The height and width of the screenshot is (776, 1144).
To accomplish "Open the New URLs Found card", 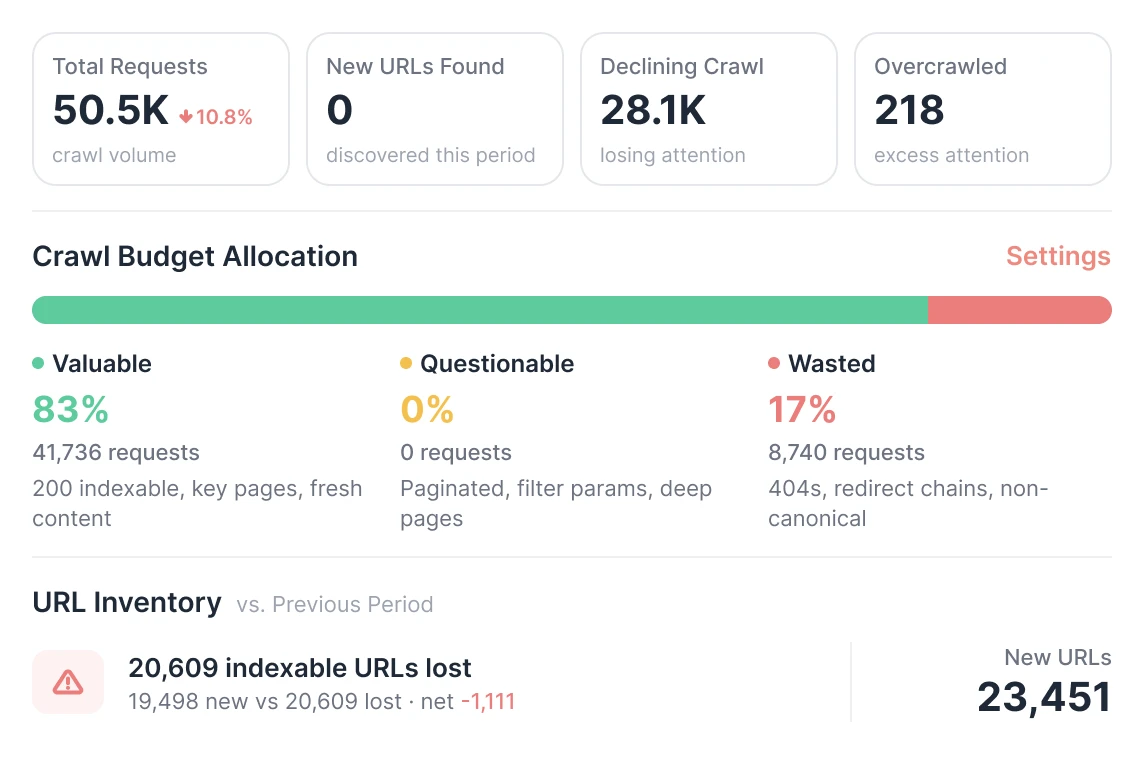I will click(x=435, y=109).
